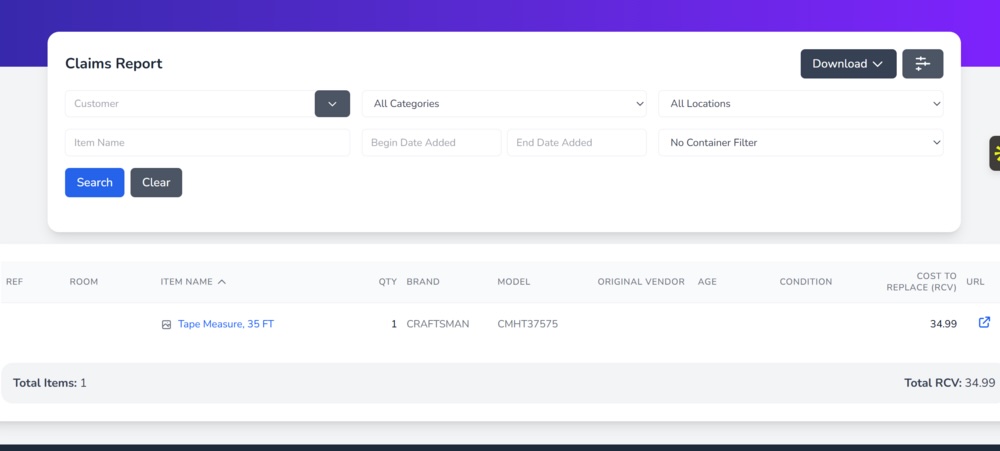Click the Search button
1000x451 pixels.
[x=94, y=182]
